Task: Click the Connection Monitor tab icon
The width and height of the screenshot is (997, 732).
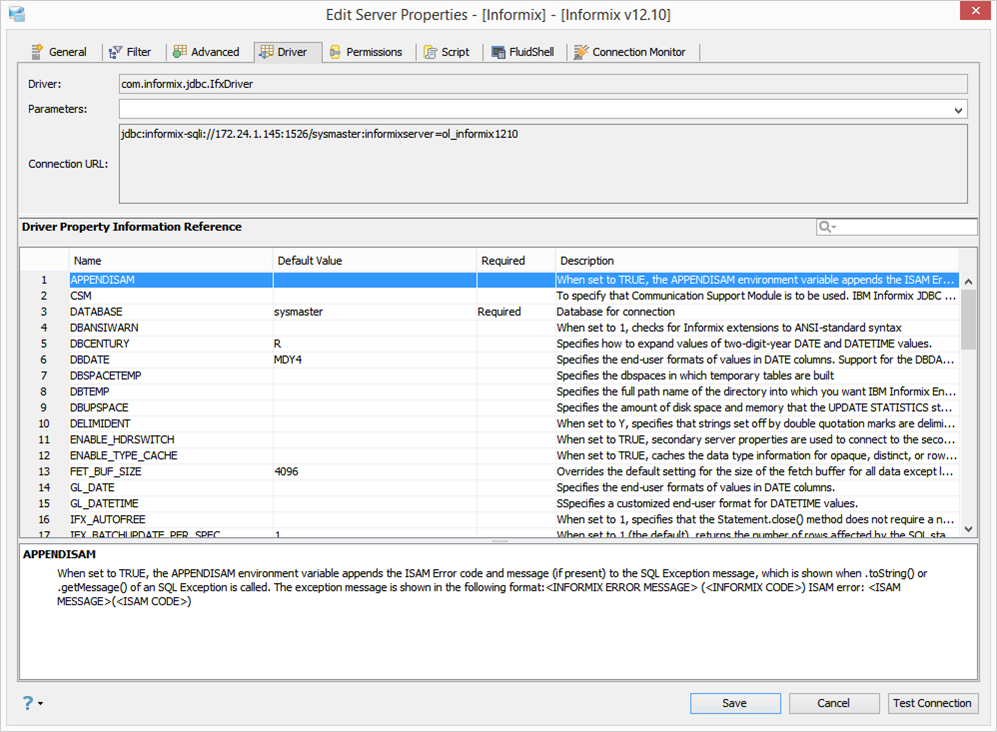Action: (581, 52)
